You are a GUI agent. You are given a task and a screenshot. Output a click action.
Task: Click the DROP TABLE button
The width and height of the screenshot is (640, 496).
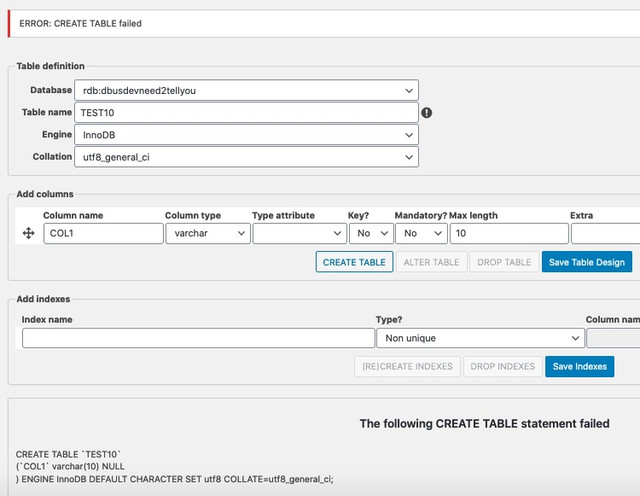click(504, 262)
